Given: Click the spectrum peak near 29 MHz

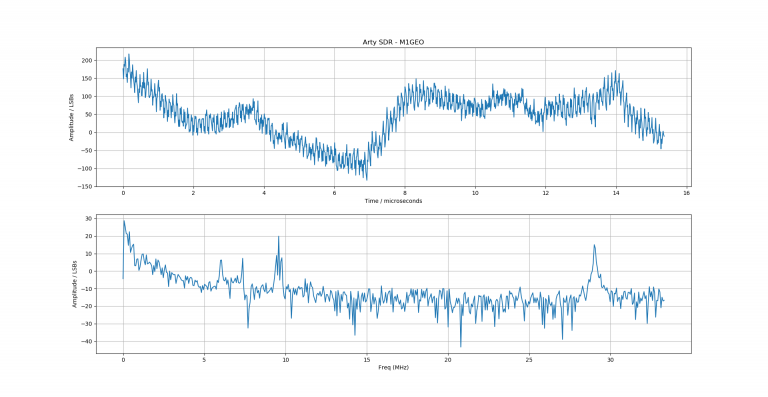Looking at the screenshot, I should pyautogui.click(x=594, y=245).
